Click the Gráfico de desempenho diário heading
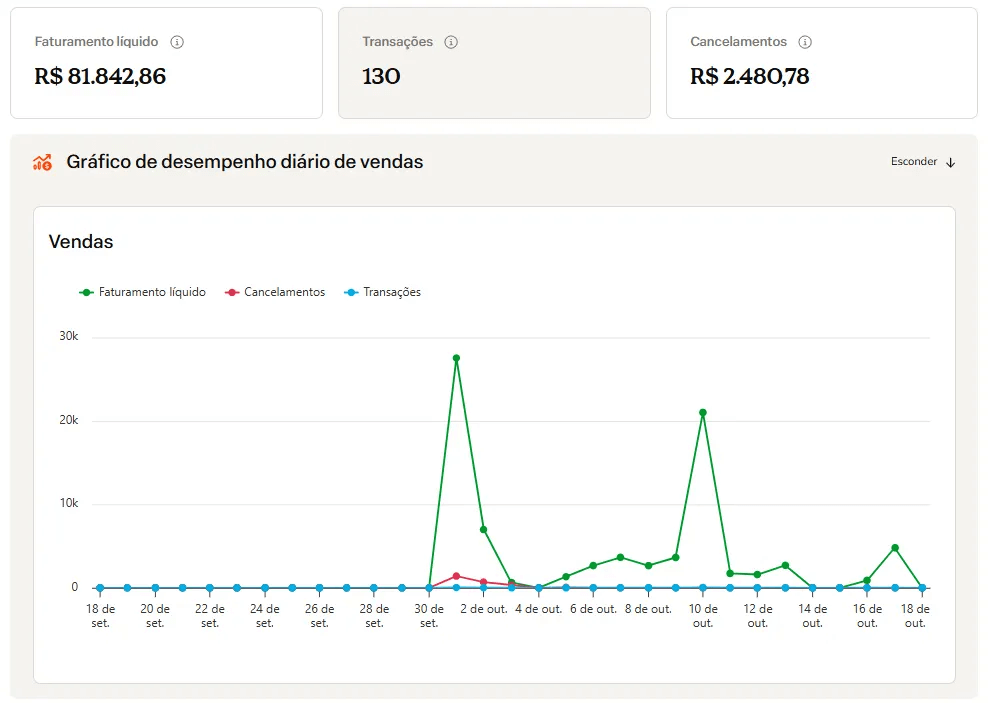990x703 pixels. click(245, 162)
